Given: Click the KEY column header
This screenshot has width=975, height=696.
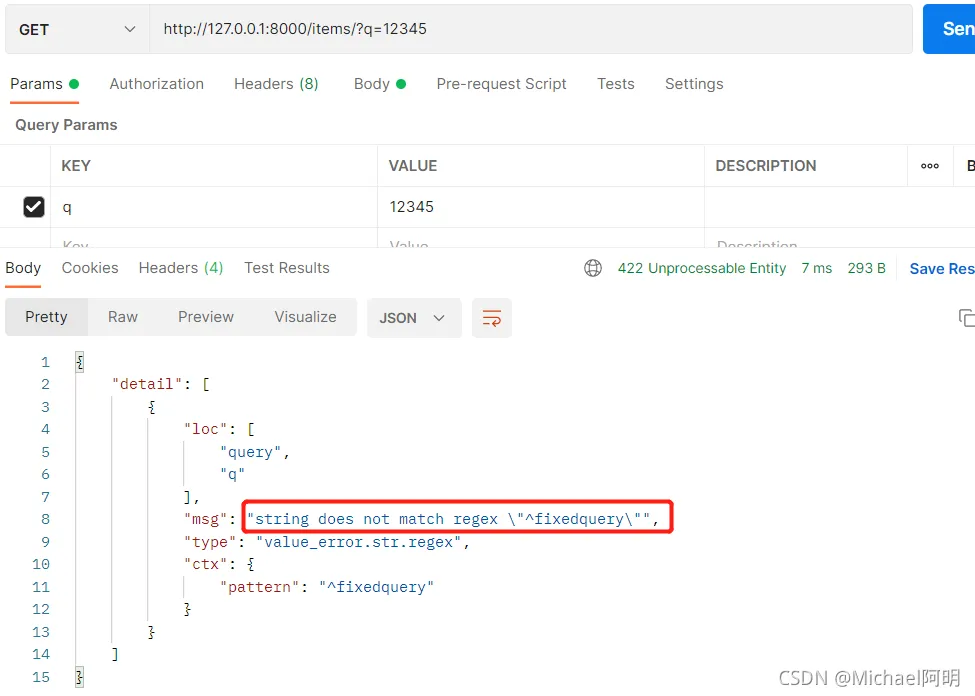Looking at the screenshot, I should 76,166.
